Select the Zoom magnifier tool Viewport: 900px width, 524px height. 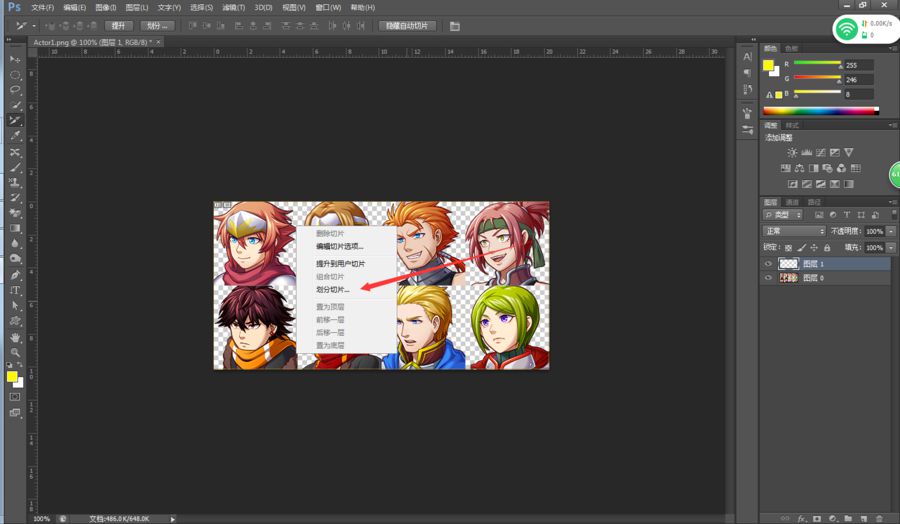tap(15, 352)
